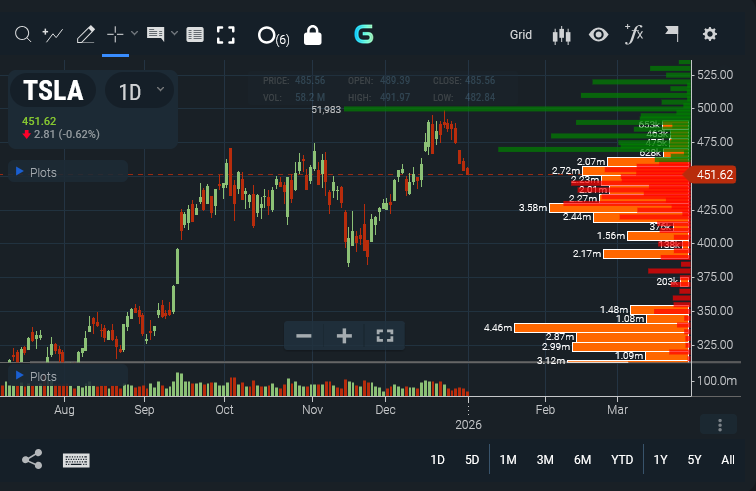The image size is (756, 491).
Task: Expand the price chart Plots panel
Action: click(x=37, y=172)
